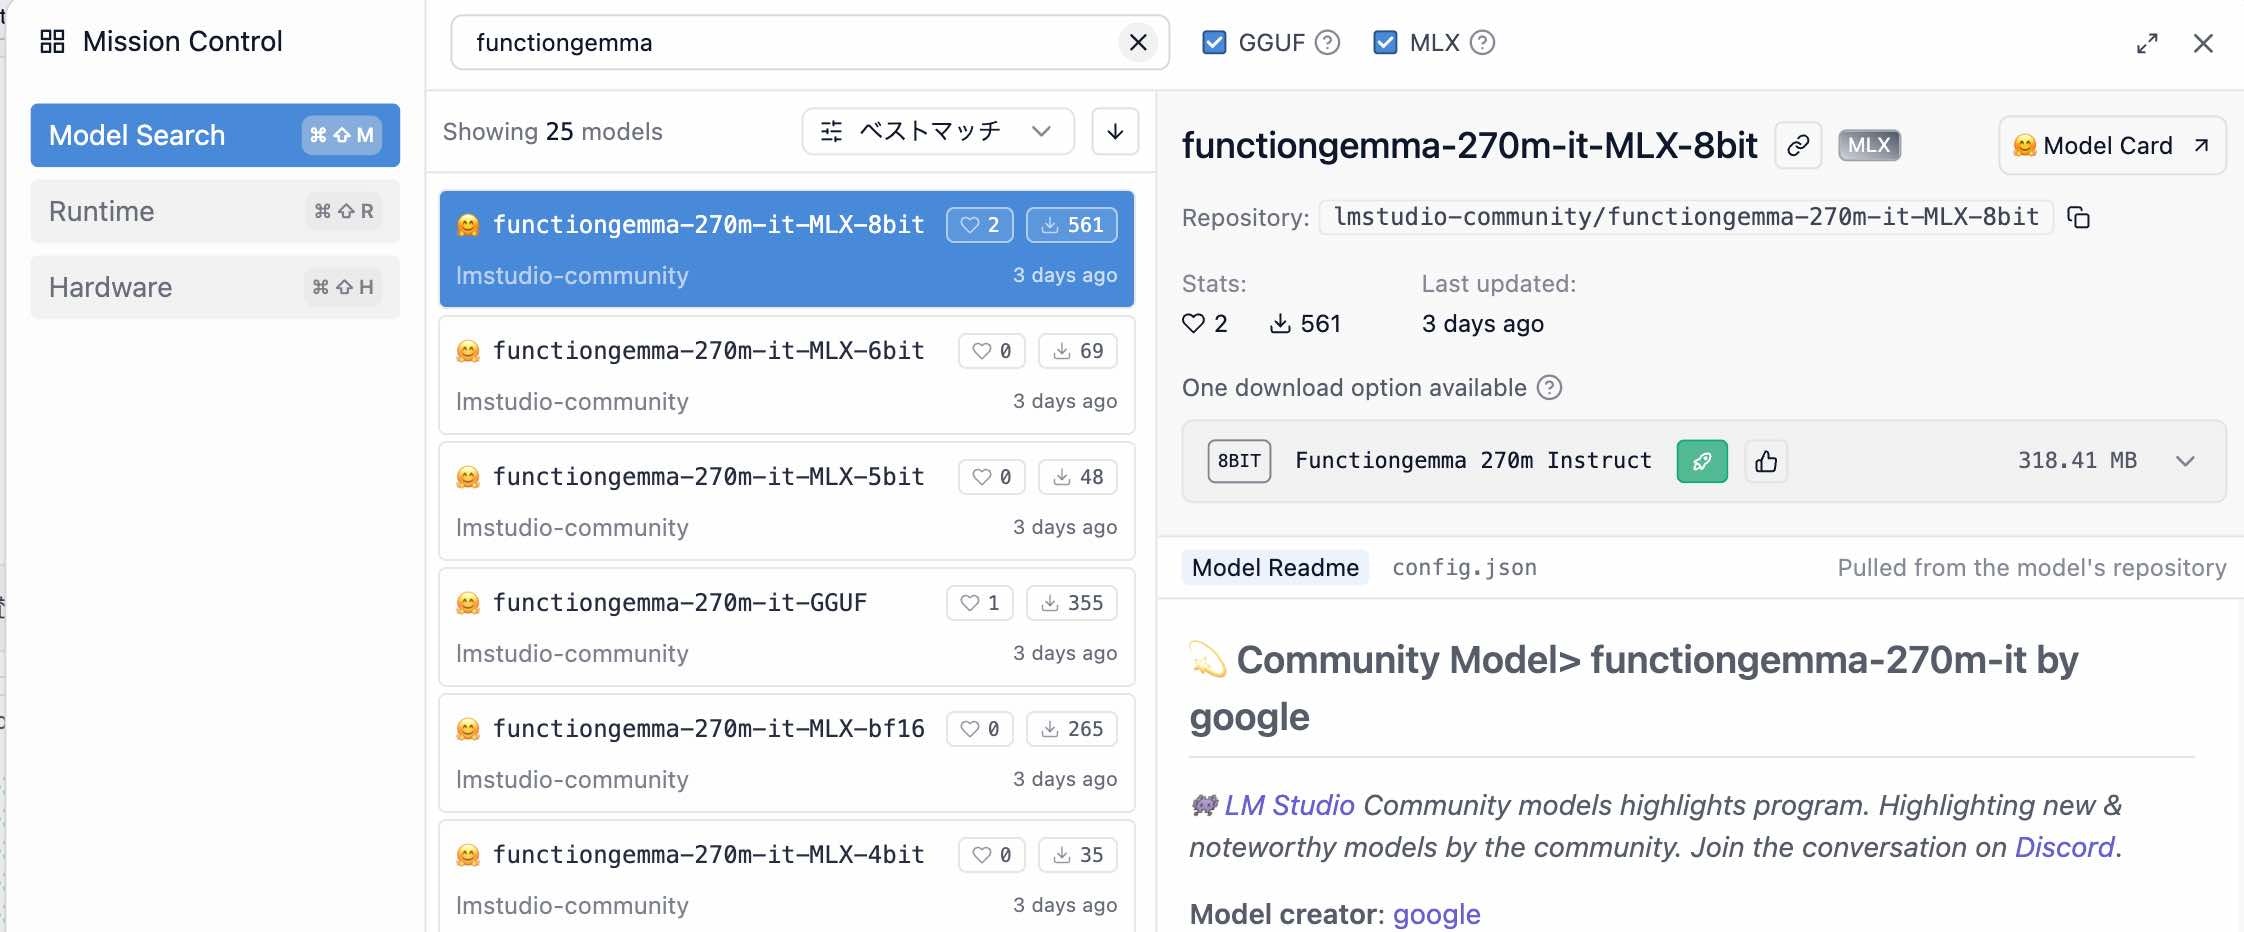Uncheck the GGUF format checkbox
This screenshot has width=2244, height=932.
1214,42
